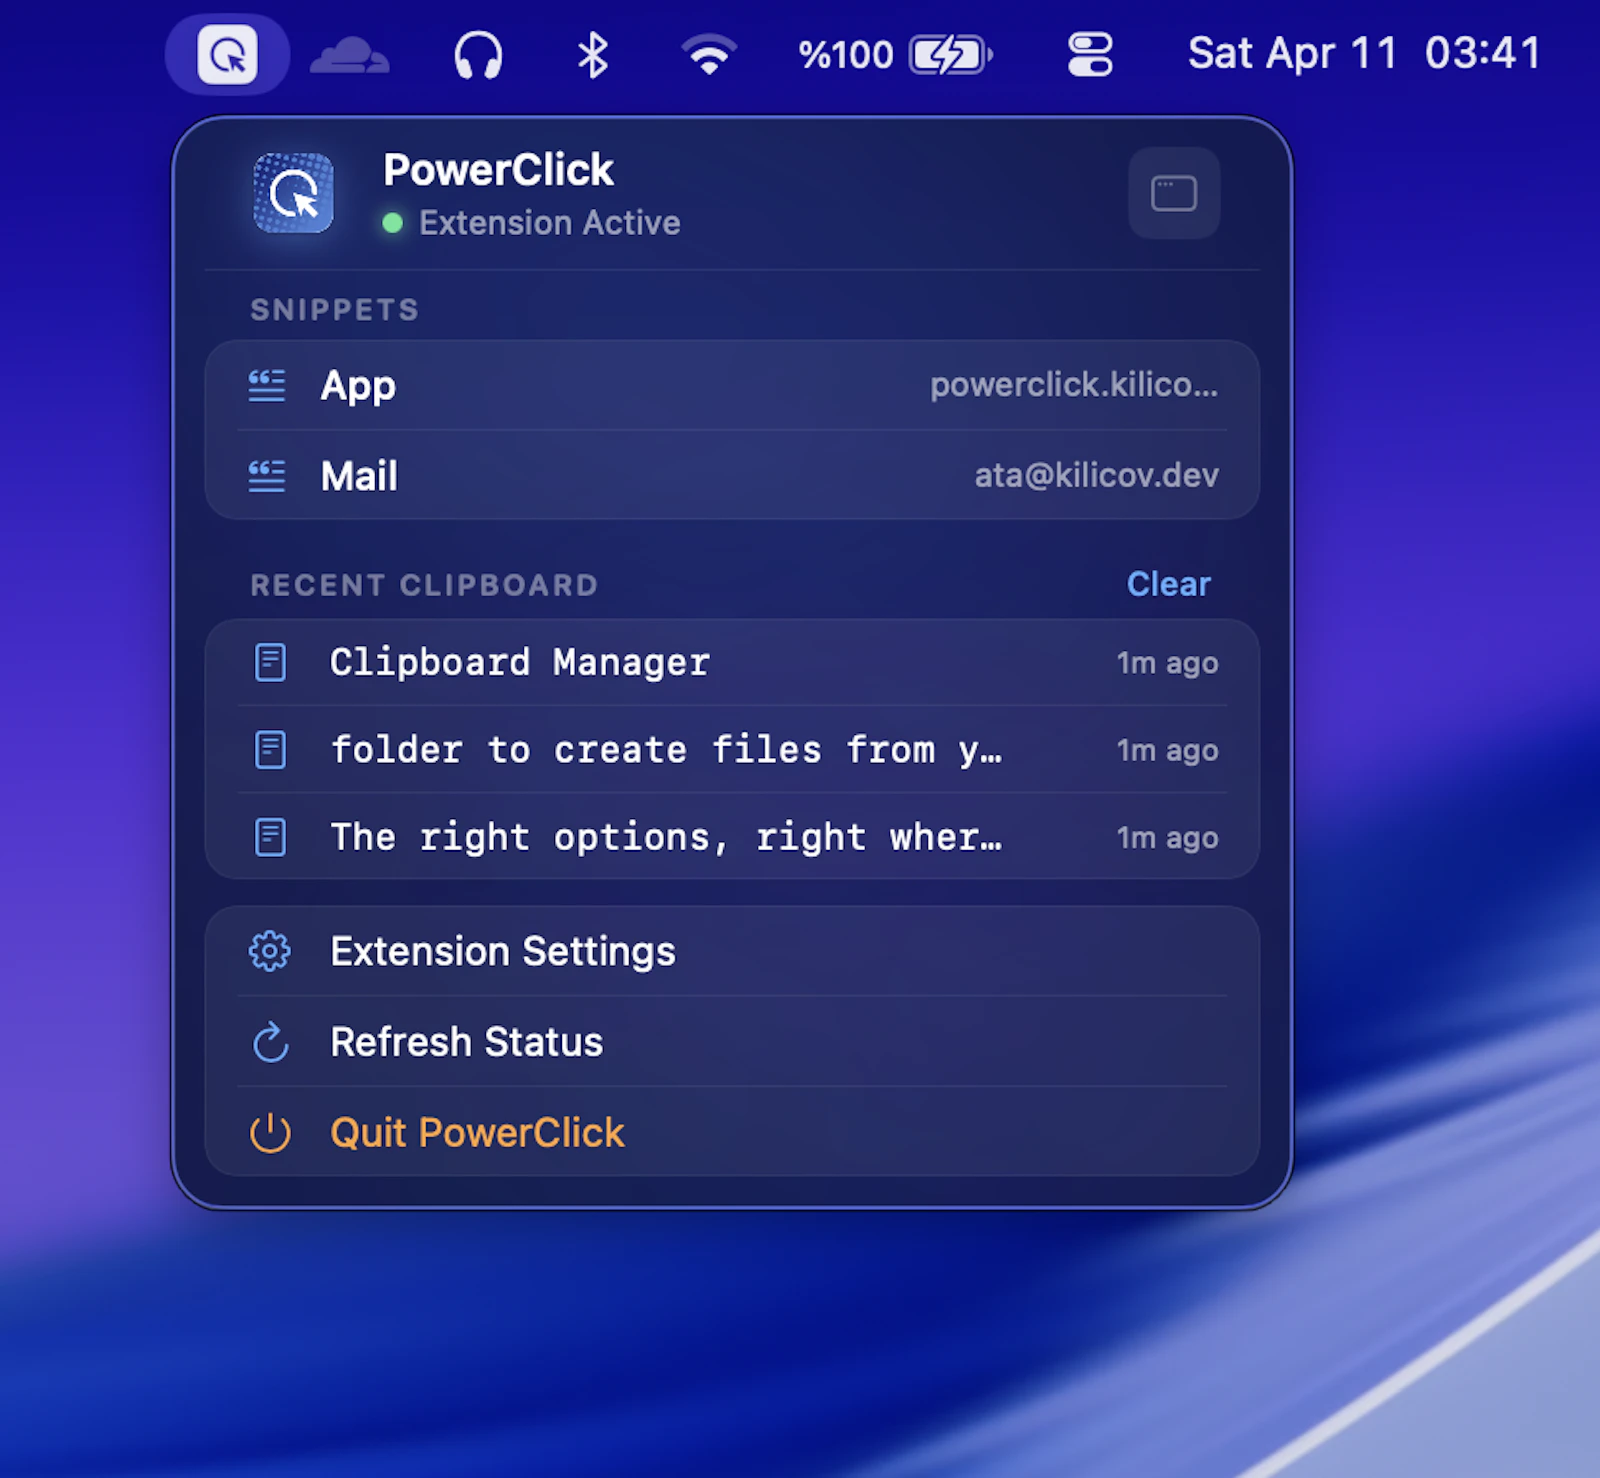Click the App snippet quote icon
Viewport: 1600px width, 1478px height.
point(267,386)
